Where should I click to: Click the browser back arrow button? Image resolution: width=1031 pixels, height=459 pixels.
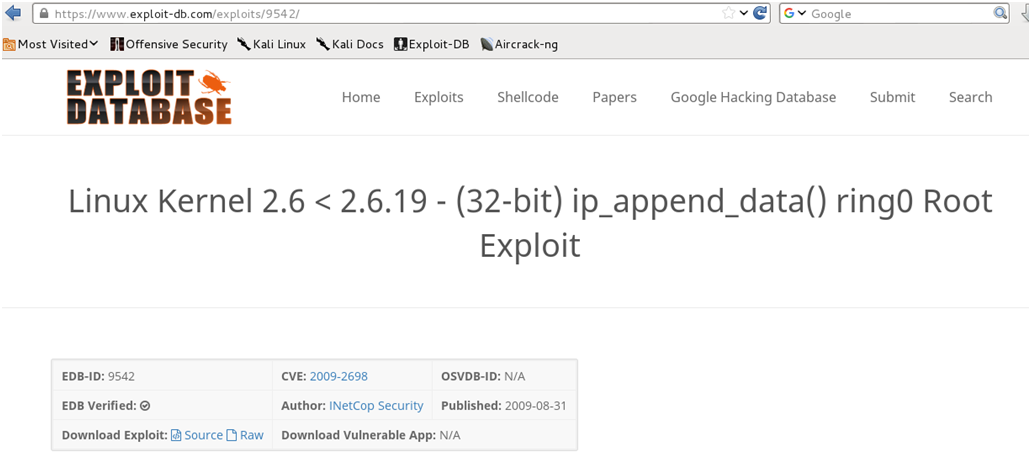[13, 13]
